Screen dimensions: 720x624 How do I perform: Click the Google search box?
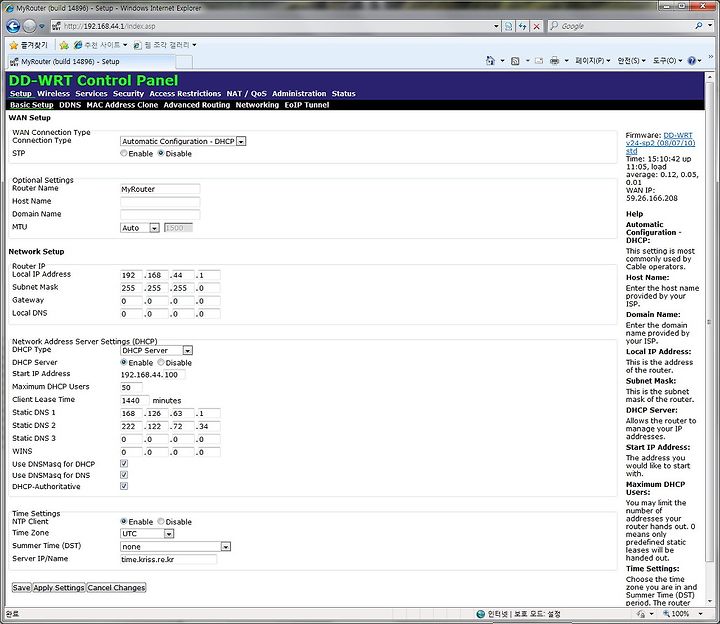tap(621, 26)
